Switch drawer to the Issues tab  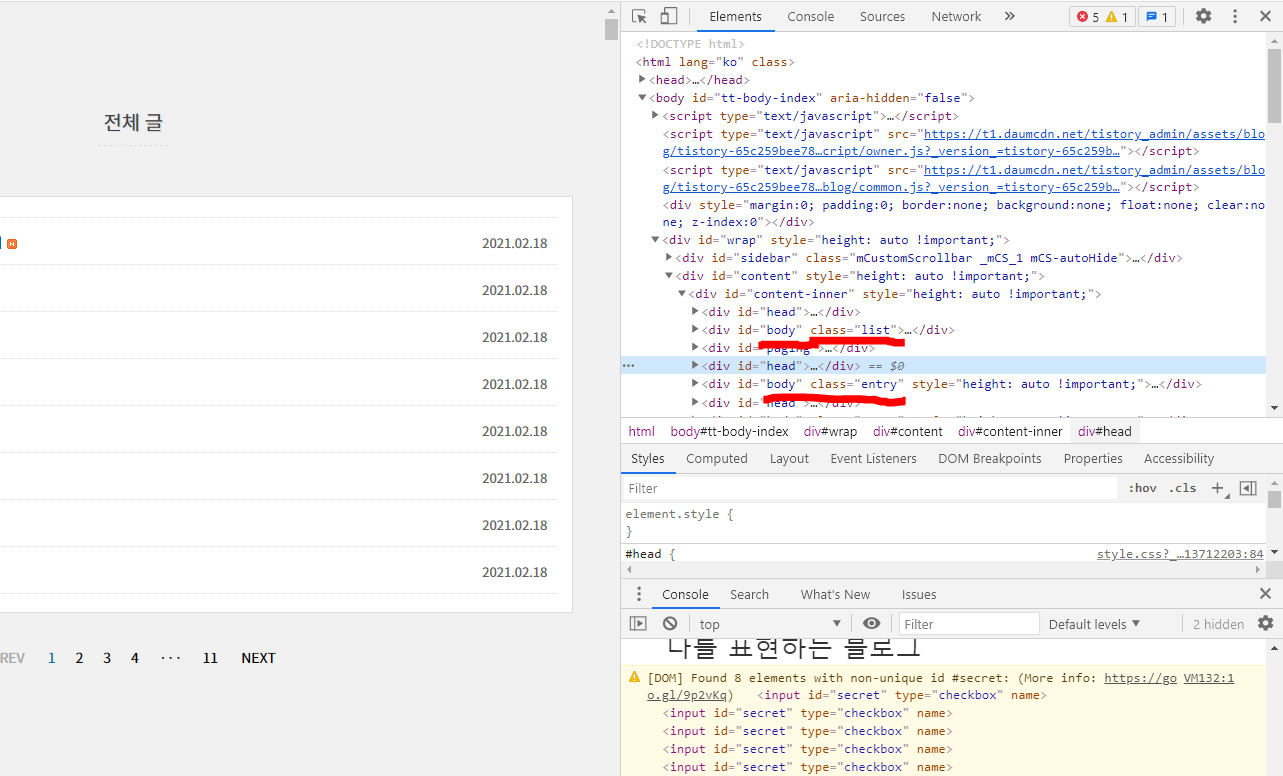[x=919, y=594]
